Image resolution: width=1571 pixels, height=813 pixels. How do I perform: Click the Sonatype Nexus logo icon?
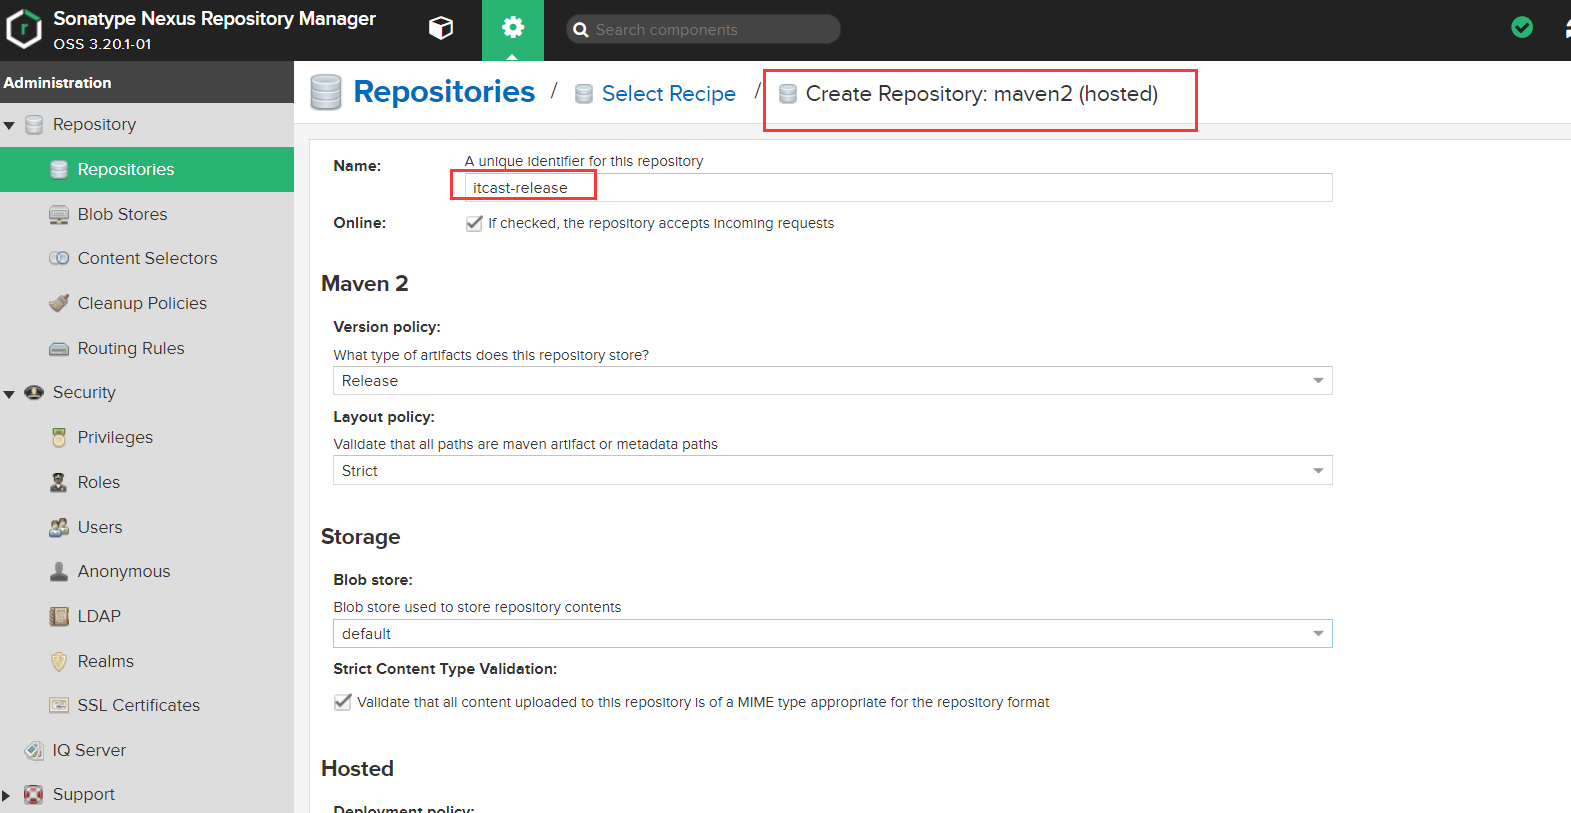click(23, 30)
